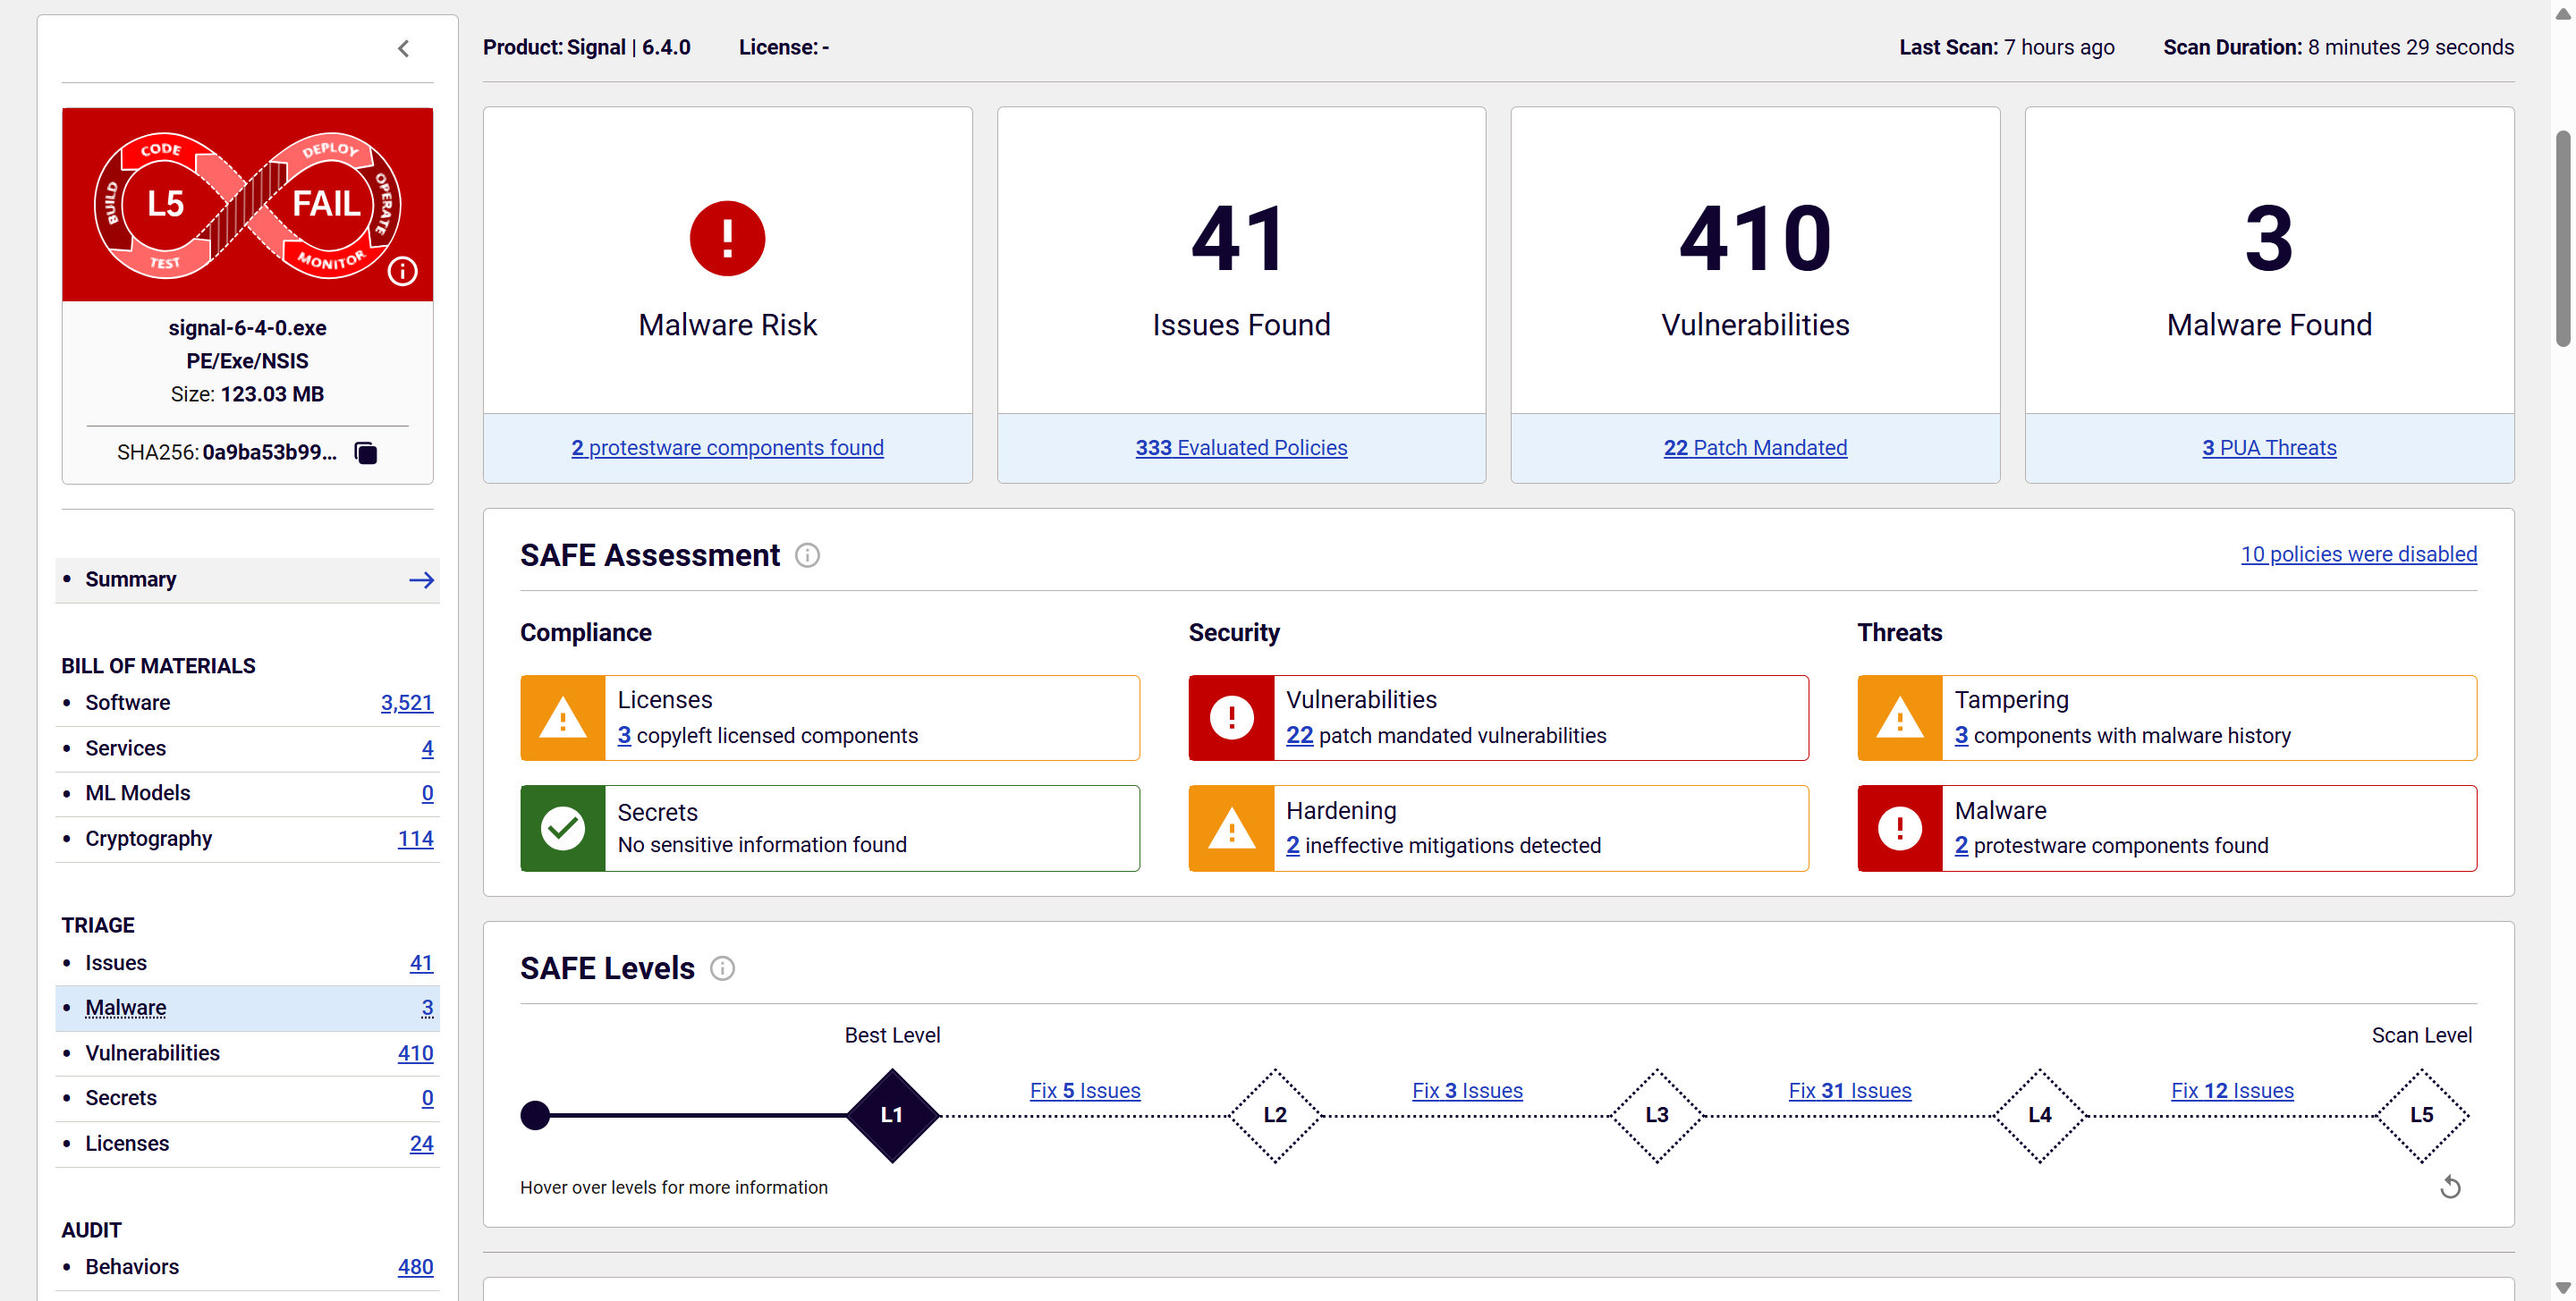Reset the SAFE Levels view with the refresh icon
The width and height of the screenshot is (2576, 1301).
point(2449,1187)
